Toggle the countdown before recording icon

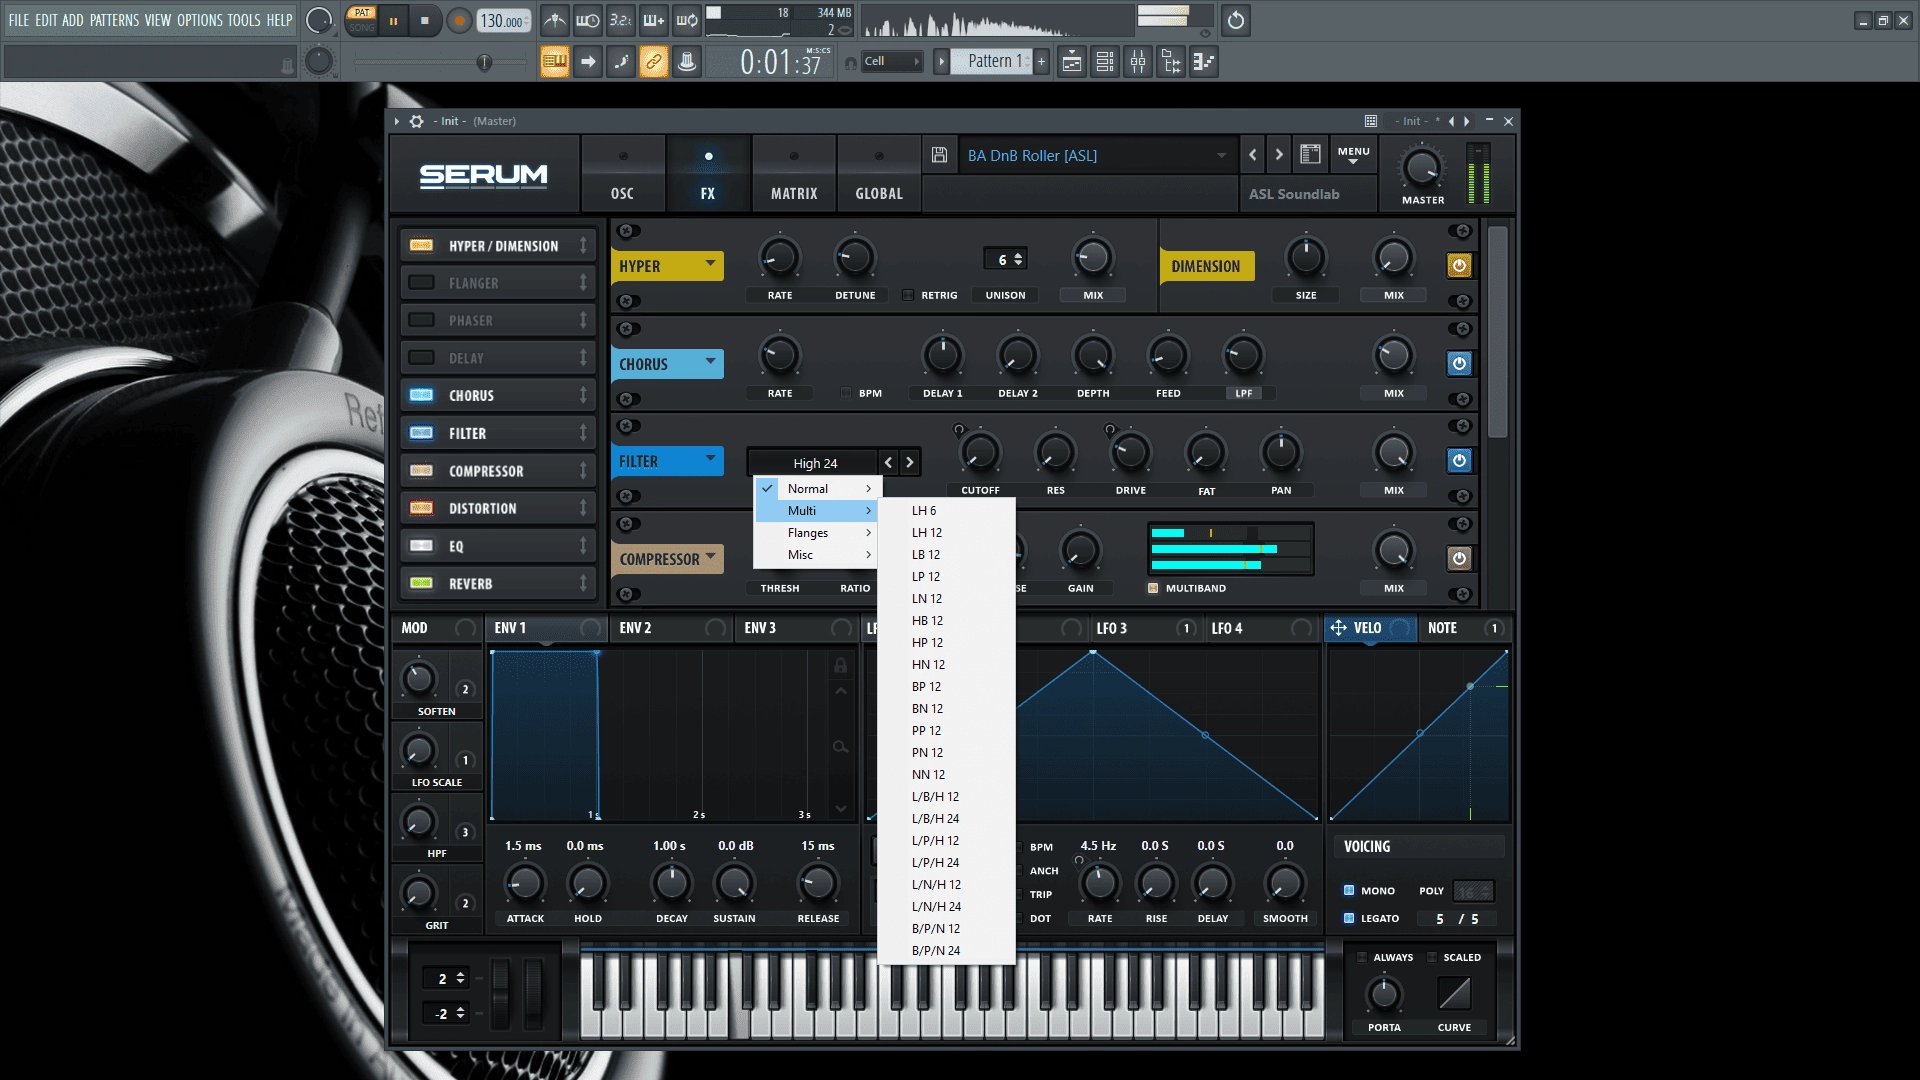click(620, 20)
